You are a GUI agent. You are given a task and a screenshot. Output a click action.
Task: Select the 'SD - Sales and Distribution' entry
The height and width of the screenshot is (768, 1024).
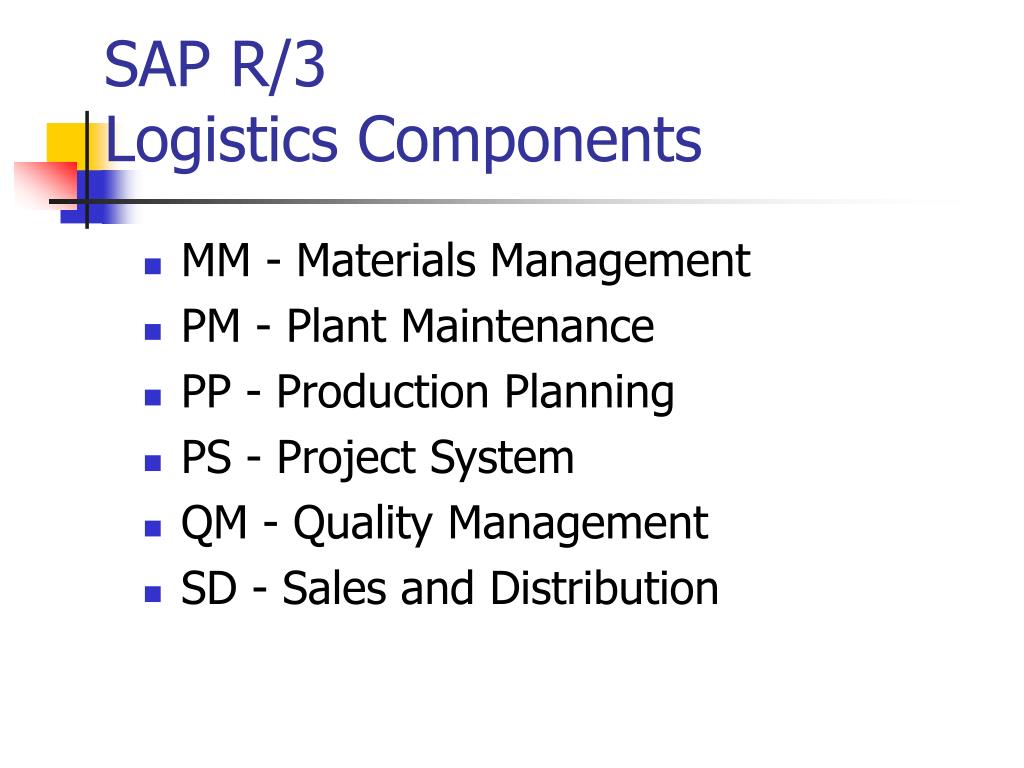coord(450,588)
